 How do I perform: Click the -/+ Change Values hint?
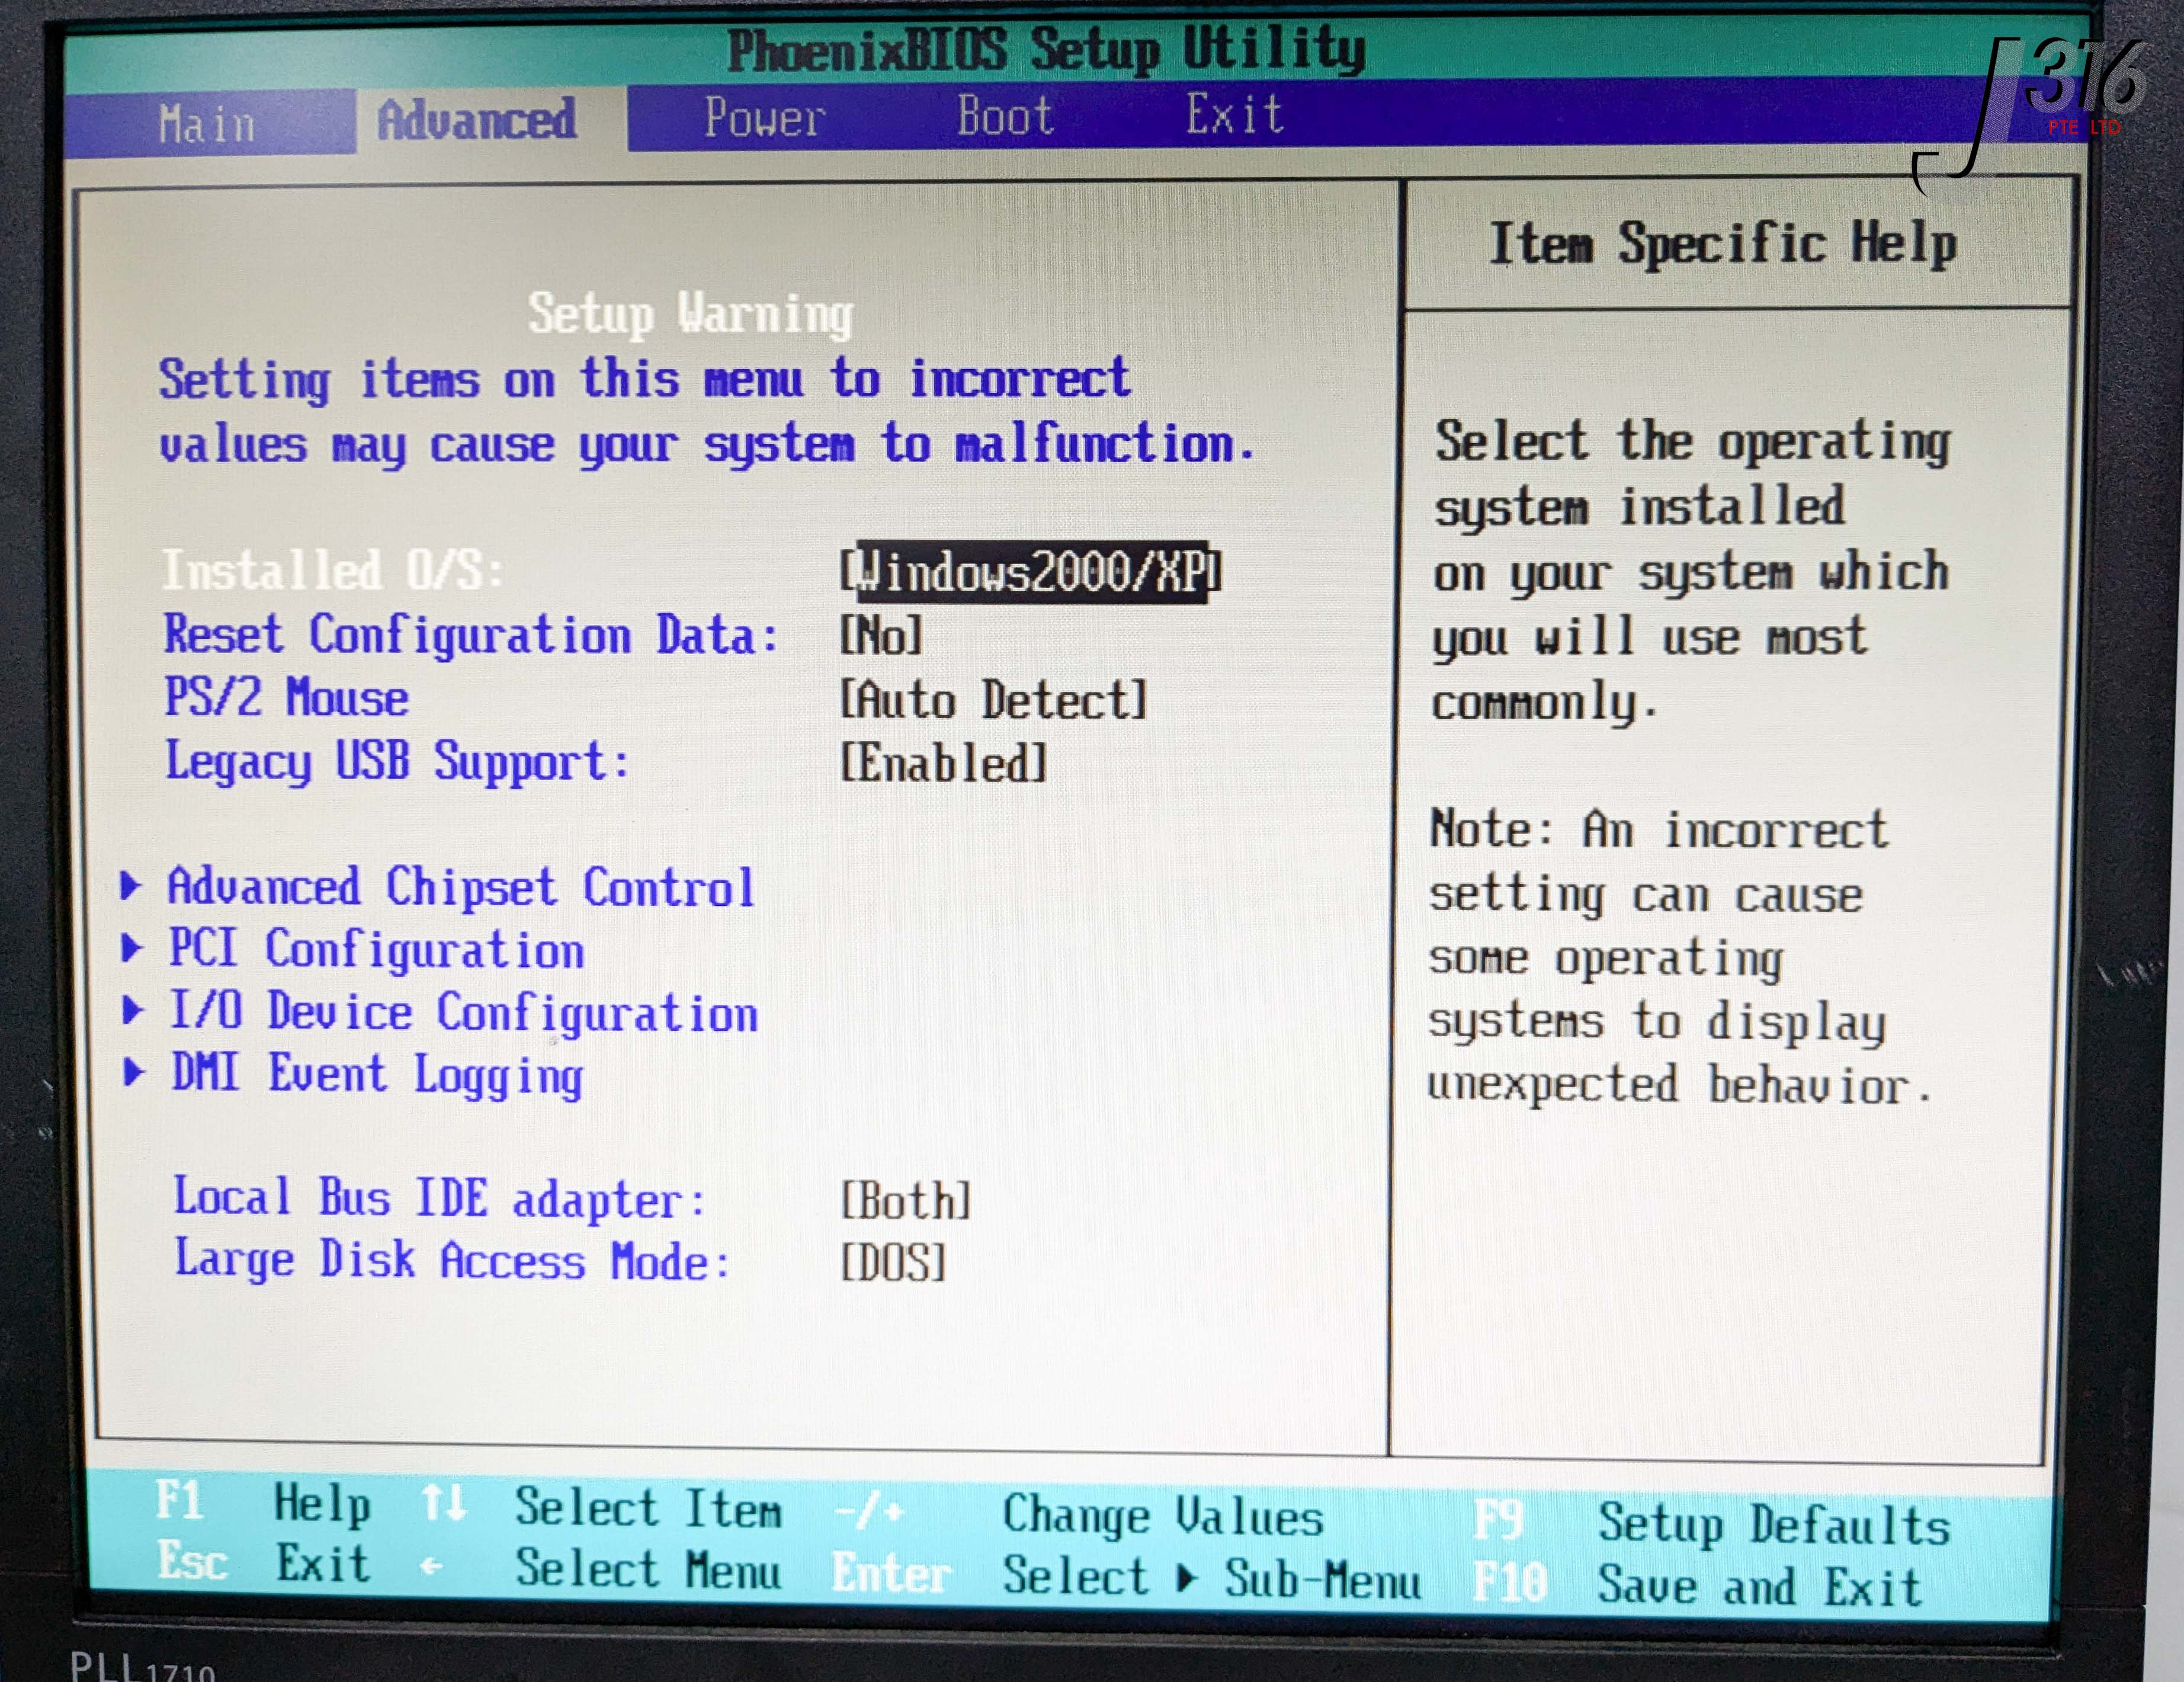(1078, 1515)
